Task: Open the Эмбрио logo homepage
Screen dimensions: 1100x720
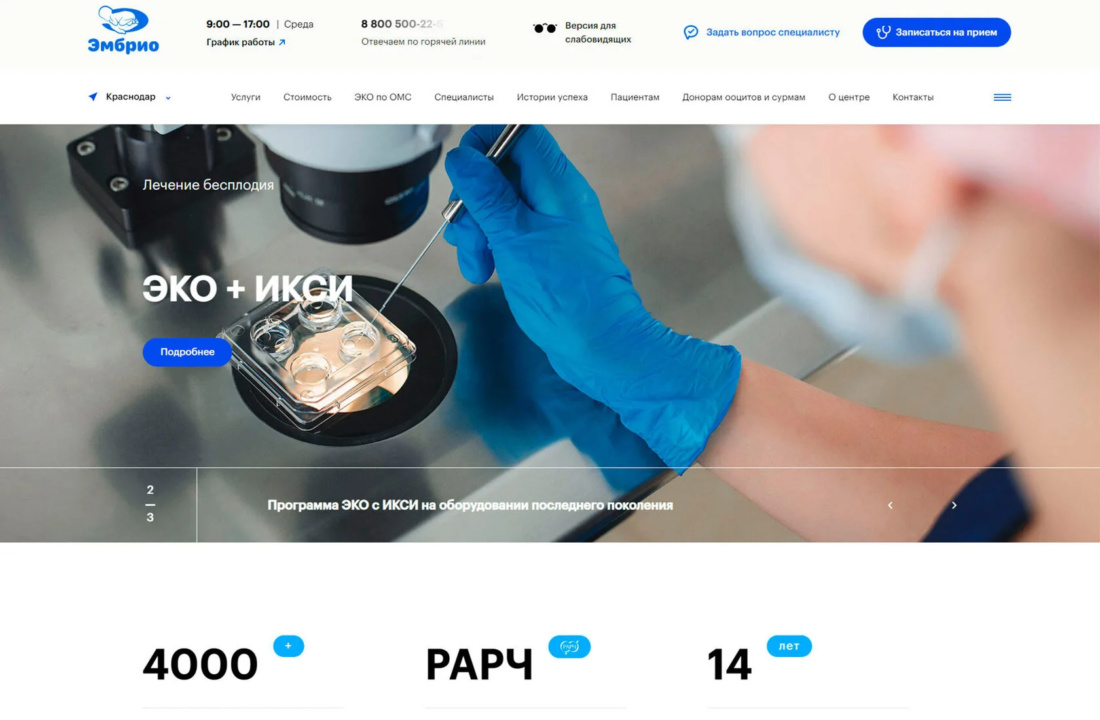Action: (x=123, y=29)
